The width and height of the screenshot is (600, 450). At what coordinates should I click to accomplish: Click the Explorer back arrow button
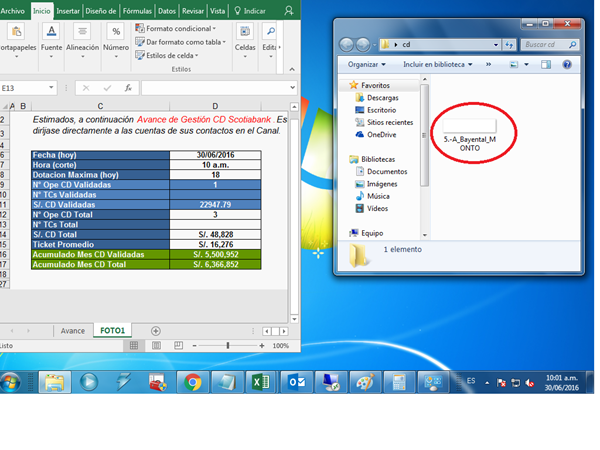[347, 45]
